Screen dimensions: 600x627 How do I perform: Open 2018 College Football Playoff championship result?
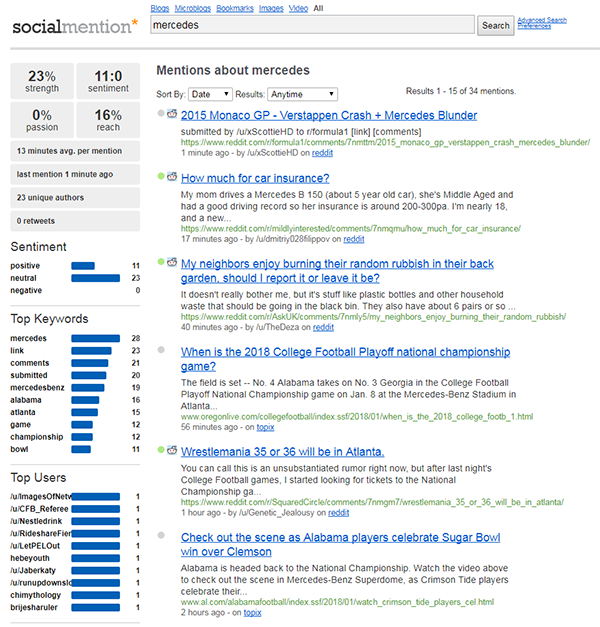345,359
